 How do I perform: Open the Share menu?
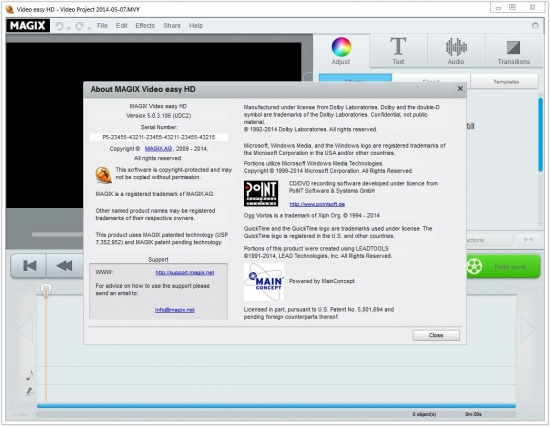tap(172, 26)
